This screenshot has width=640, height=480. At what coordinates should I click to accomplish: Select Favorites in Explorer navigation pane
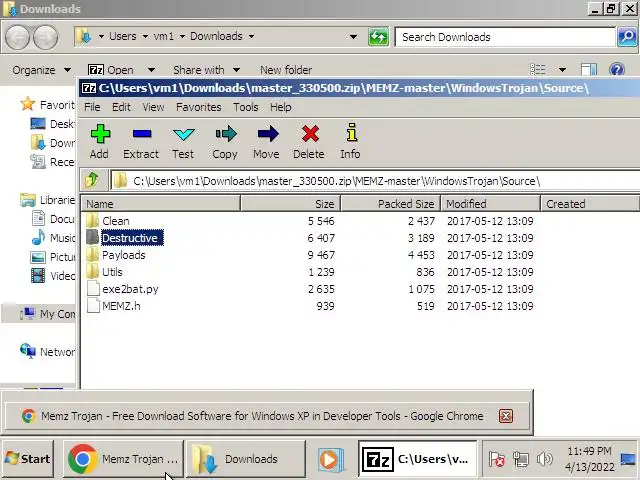point(48,104)
